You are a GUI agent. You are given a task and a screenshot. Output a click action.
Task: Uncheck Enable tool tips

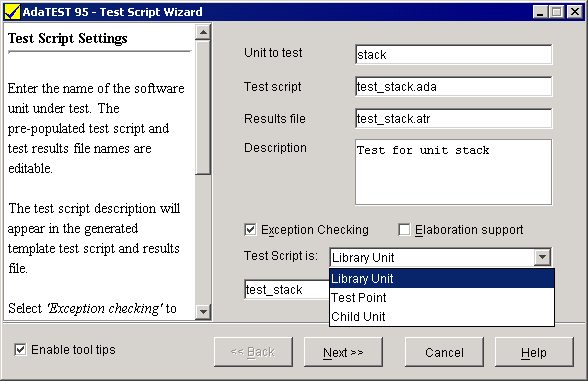20,350
